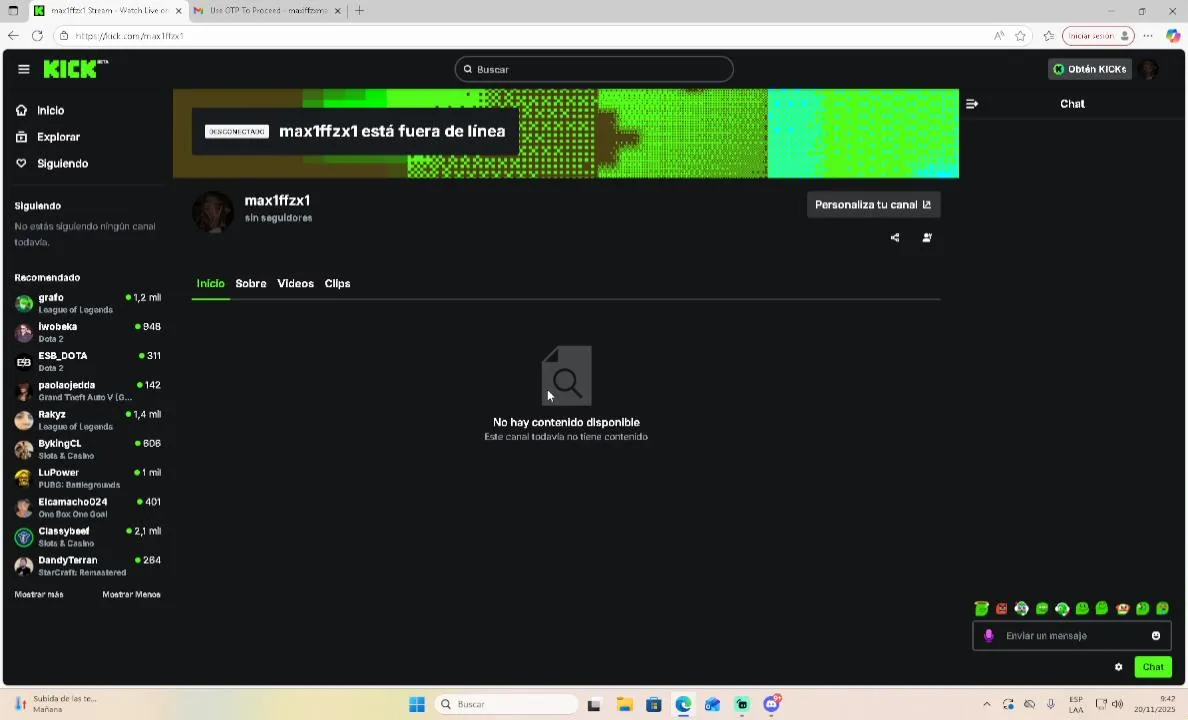Click Personaliza tu canal button
This screenshot has height=720, width=1188.
click(873, 205)
